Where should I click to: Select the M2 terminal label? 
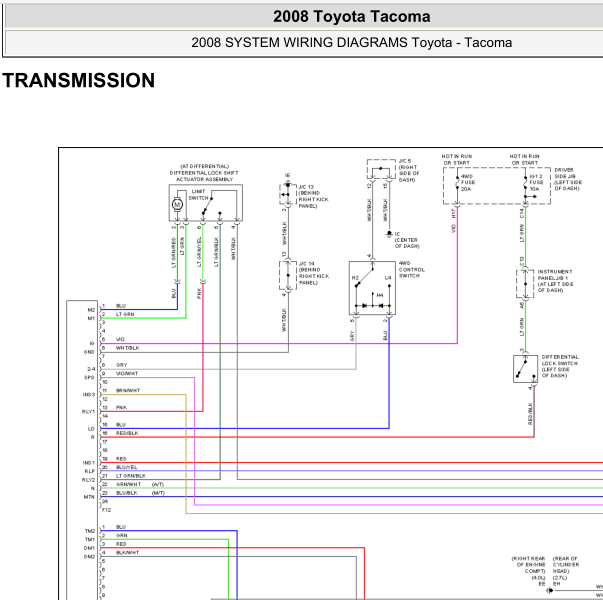(x=91, y=310)
